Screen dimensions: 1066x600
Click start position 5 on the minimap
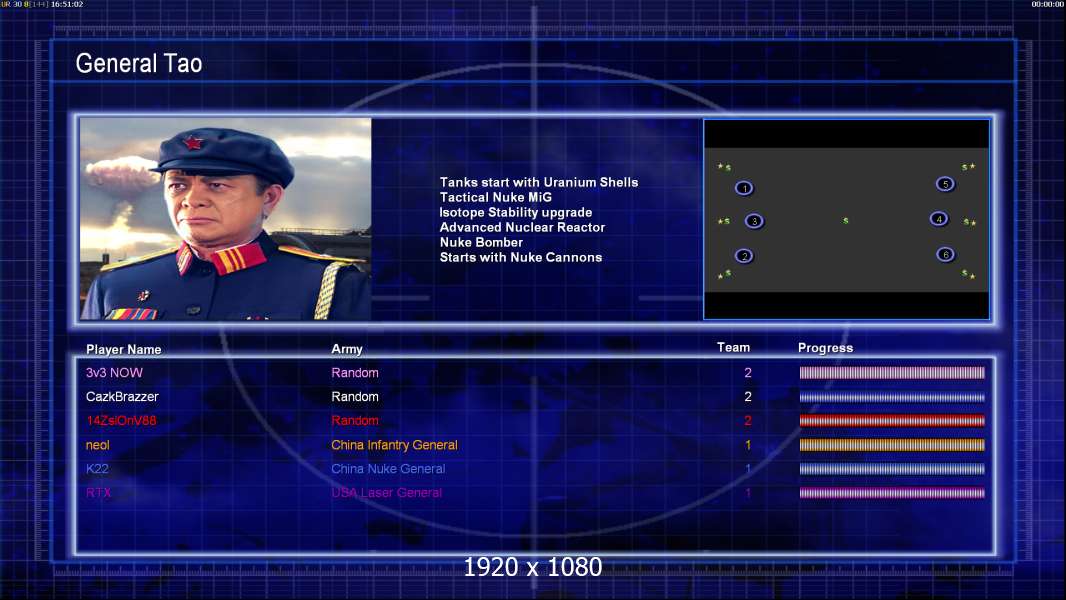click(x=945, y=184)
